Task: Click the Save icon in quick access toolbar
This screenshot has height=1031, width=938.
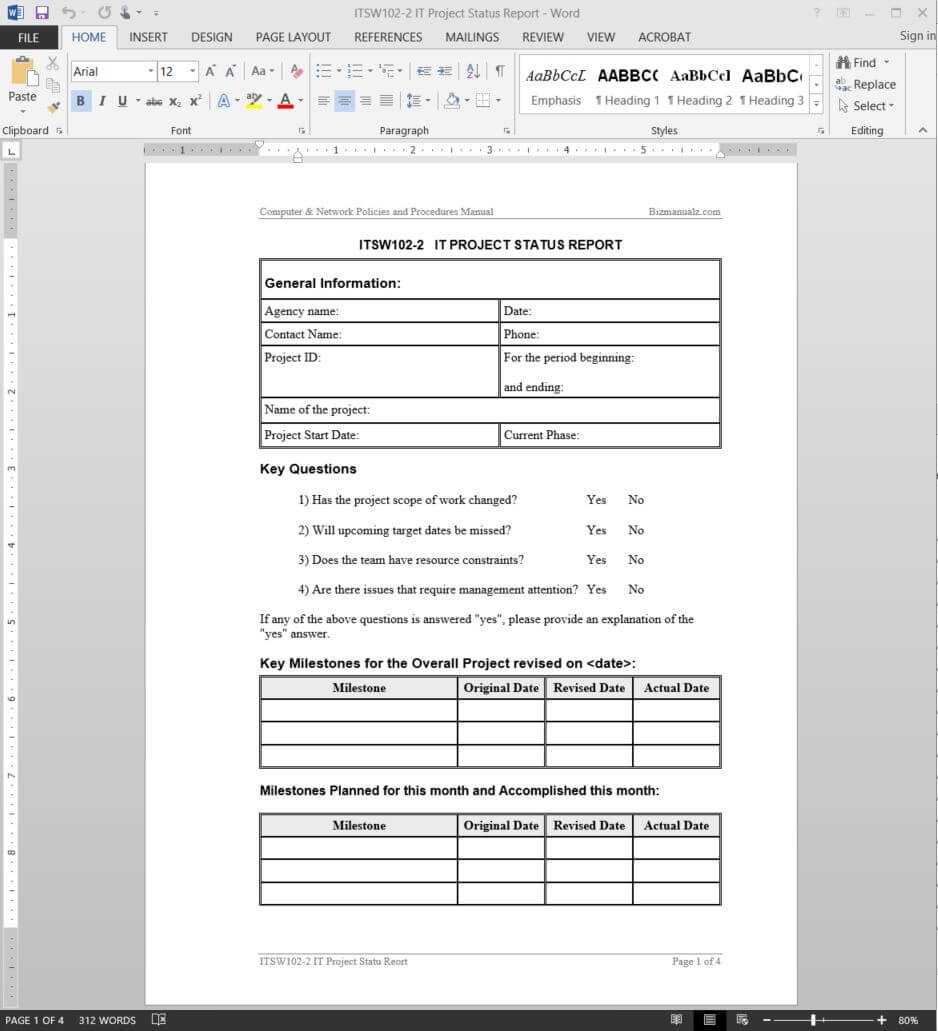Action: coord(42,13)
